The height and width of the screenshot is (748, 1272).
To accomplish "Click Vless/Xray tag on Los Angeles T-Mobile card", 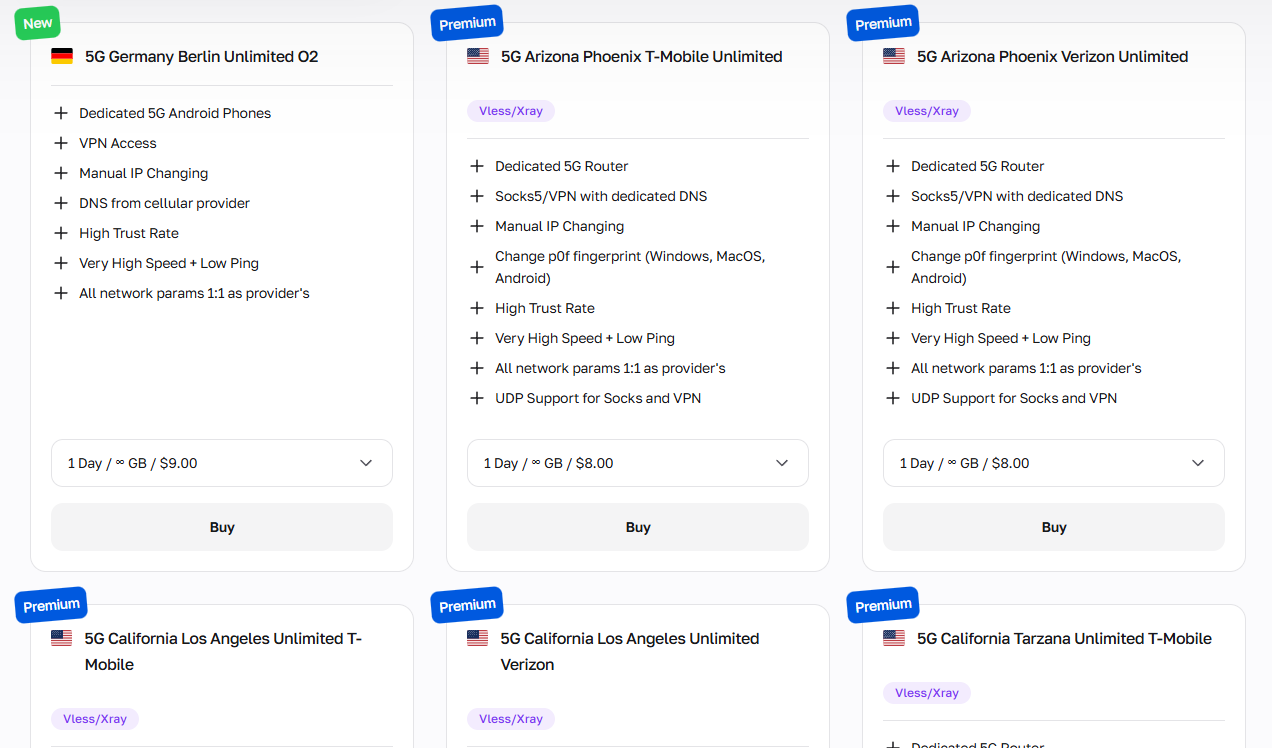I will point(94,719).
